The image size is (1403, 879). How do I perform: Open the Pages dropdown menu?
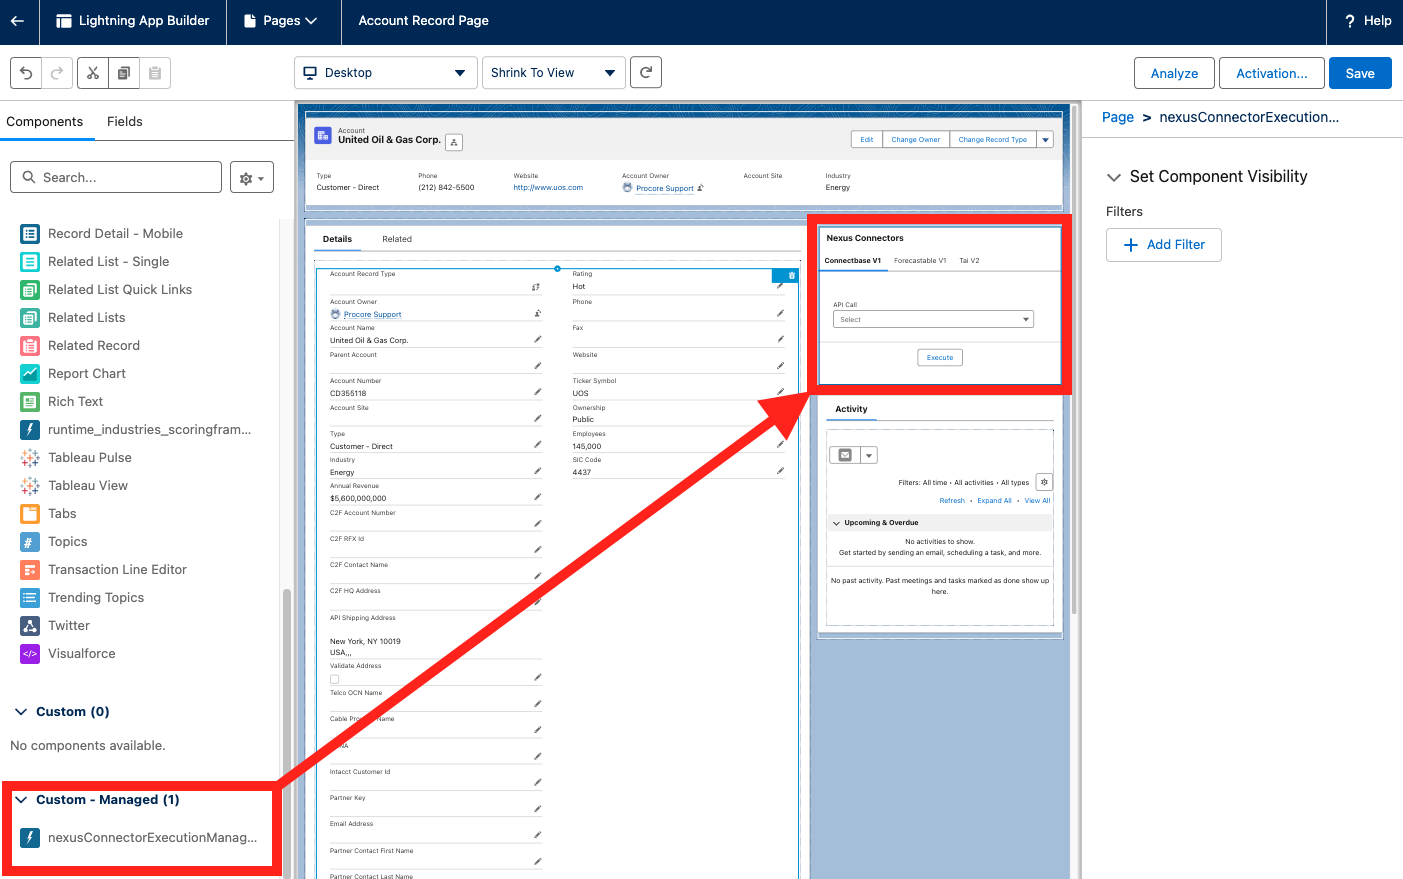(x=281, y=21)
